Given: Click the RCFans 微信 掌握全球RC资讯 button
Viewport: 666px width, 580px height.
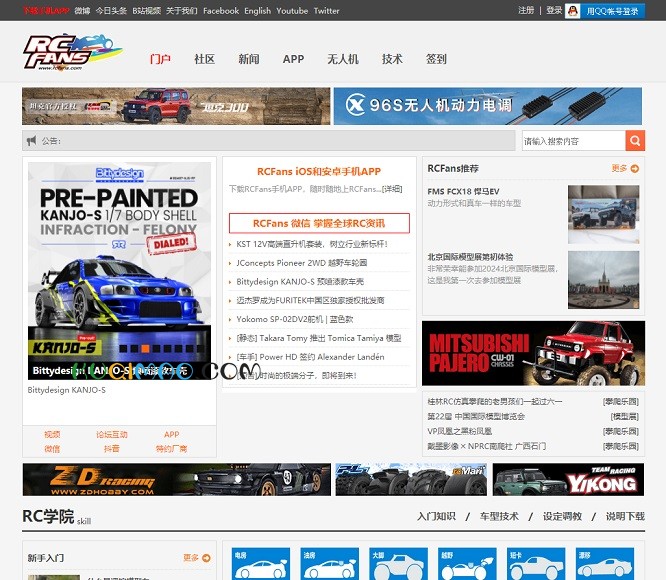Looking at the screenshot, I should (x=319, y=223).
